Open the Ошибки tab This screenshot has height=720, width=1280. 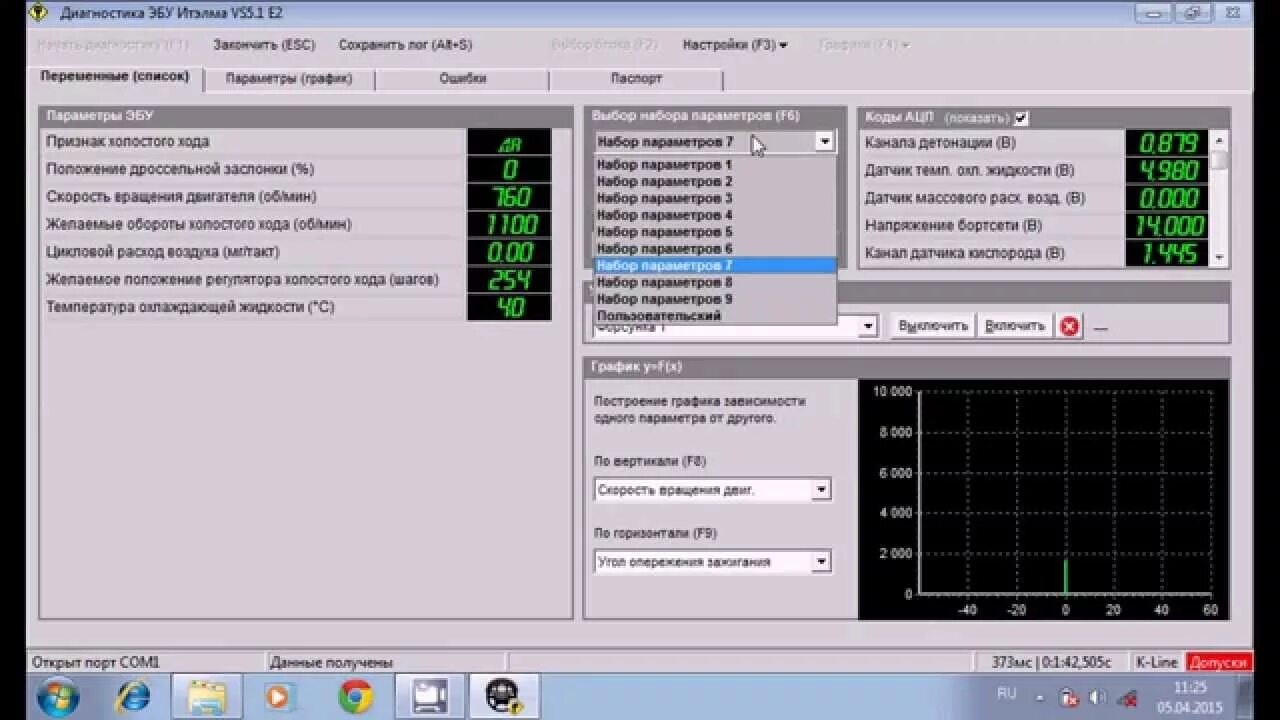pos(463,79)
